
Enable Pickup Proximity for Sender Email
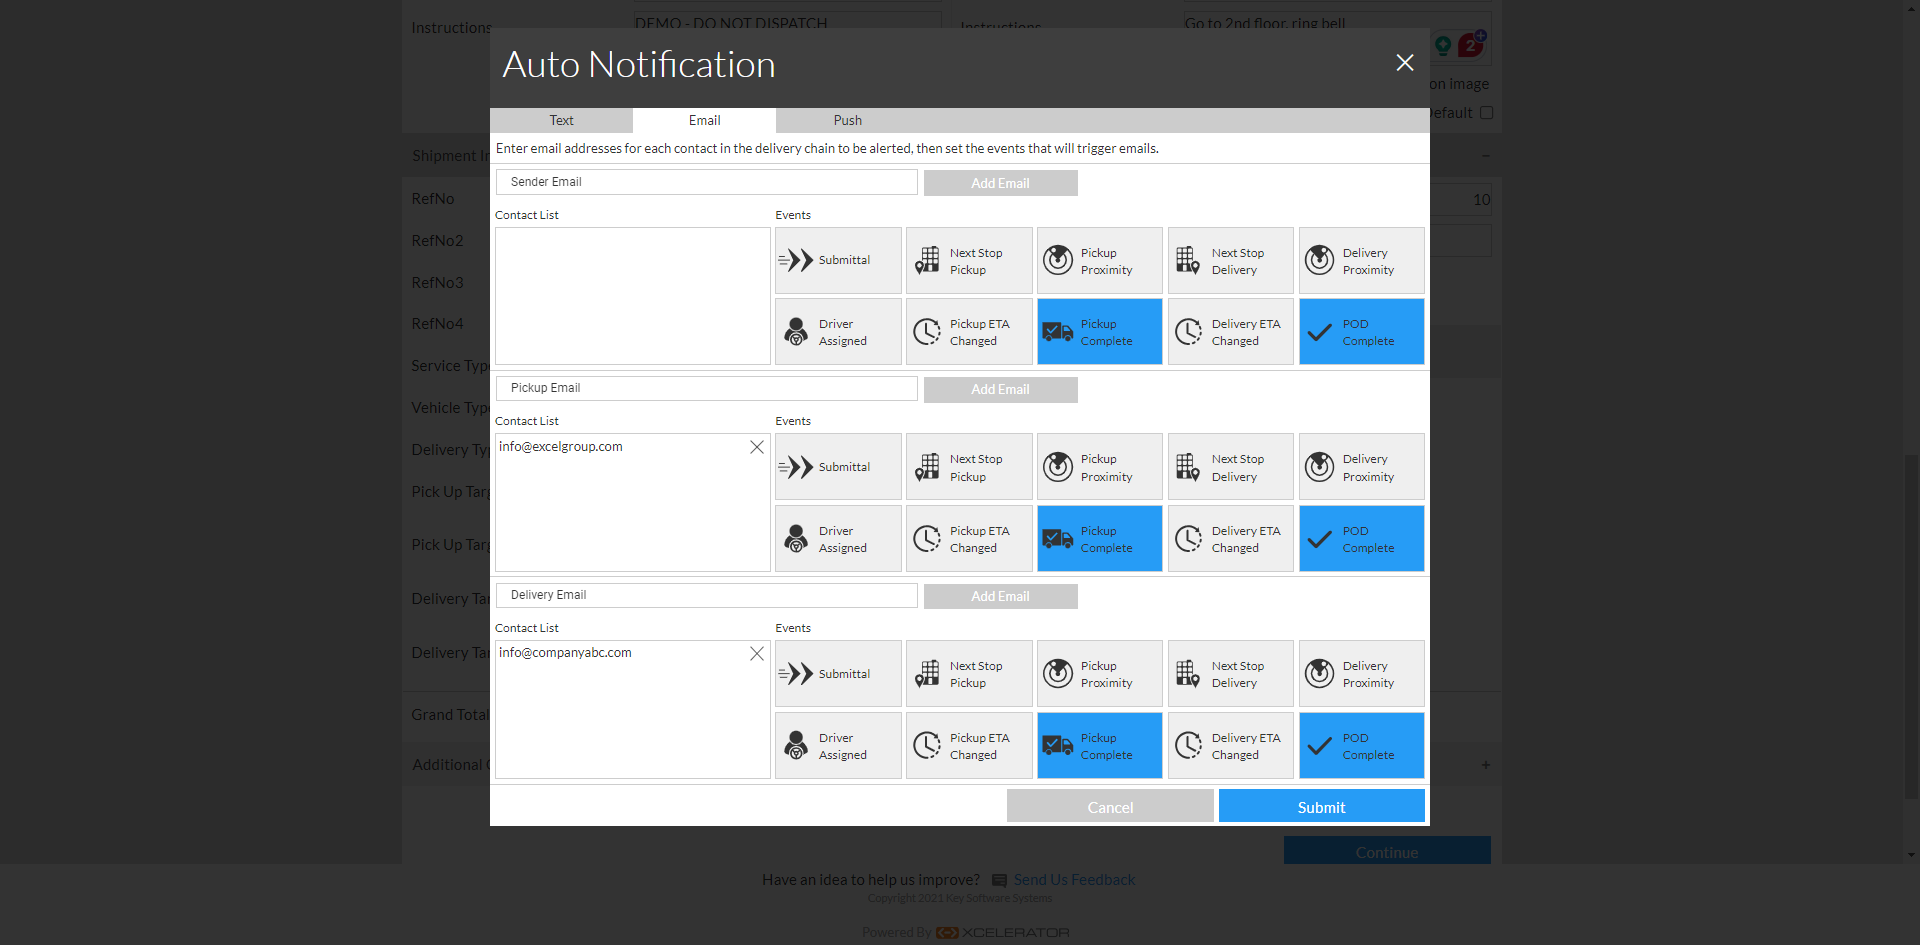1100,260
